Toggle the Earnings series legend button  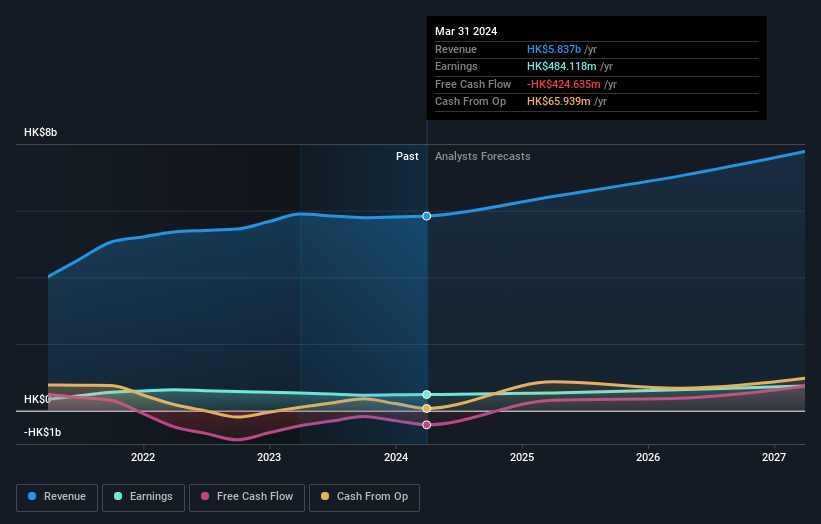[x=143, y=497]
